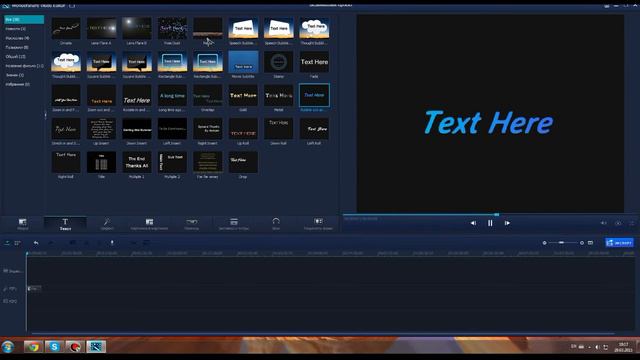640x360 pixels.
Task: Open the titles category showing (12)
Action: click(x=16, y=57)
